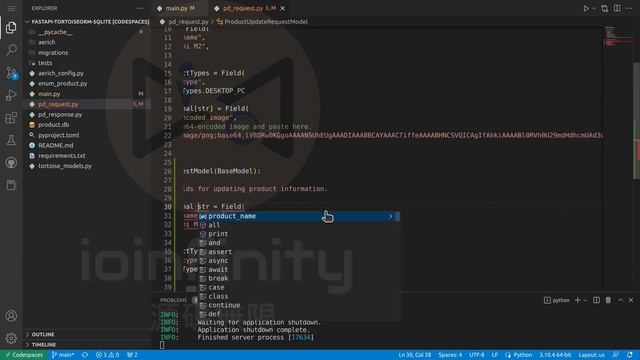This screenshot has width=640, height=360.
Task: Open the Explorer view in activity bar
Action: click(11, 28)
